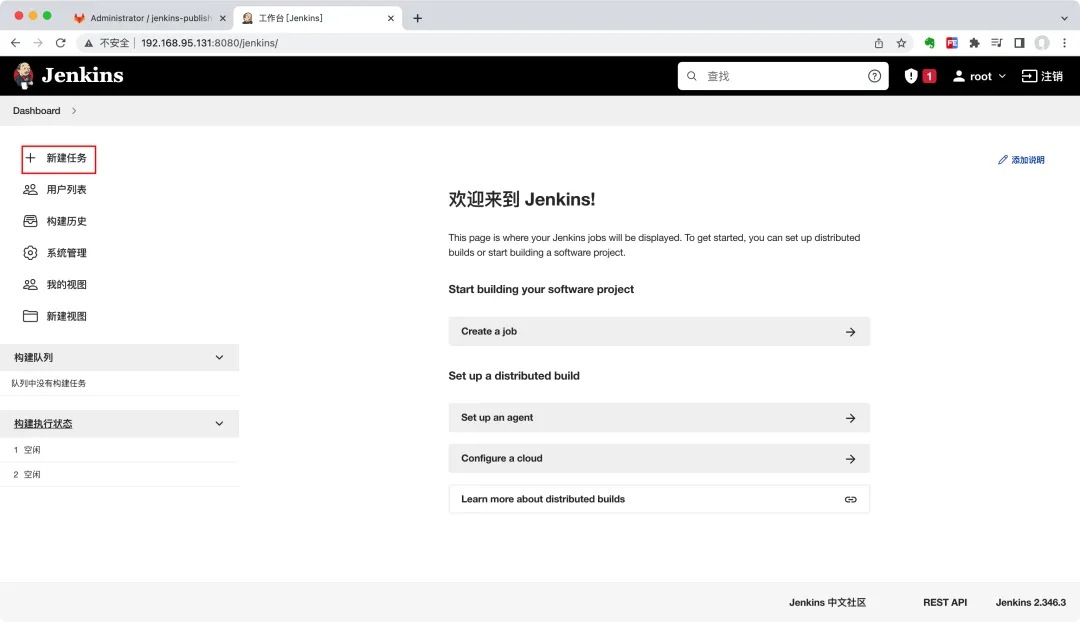The width and height of the screenshot is (1080, 622).
Task: Click the Jenkins 2.346.3 version link
Action: point(1030,602)
